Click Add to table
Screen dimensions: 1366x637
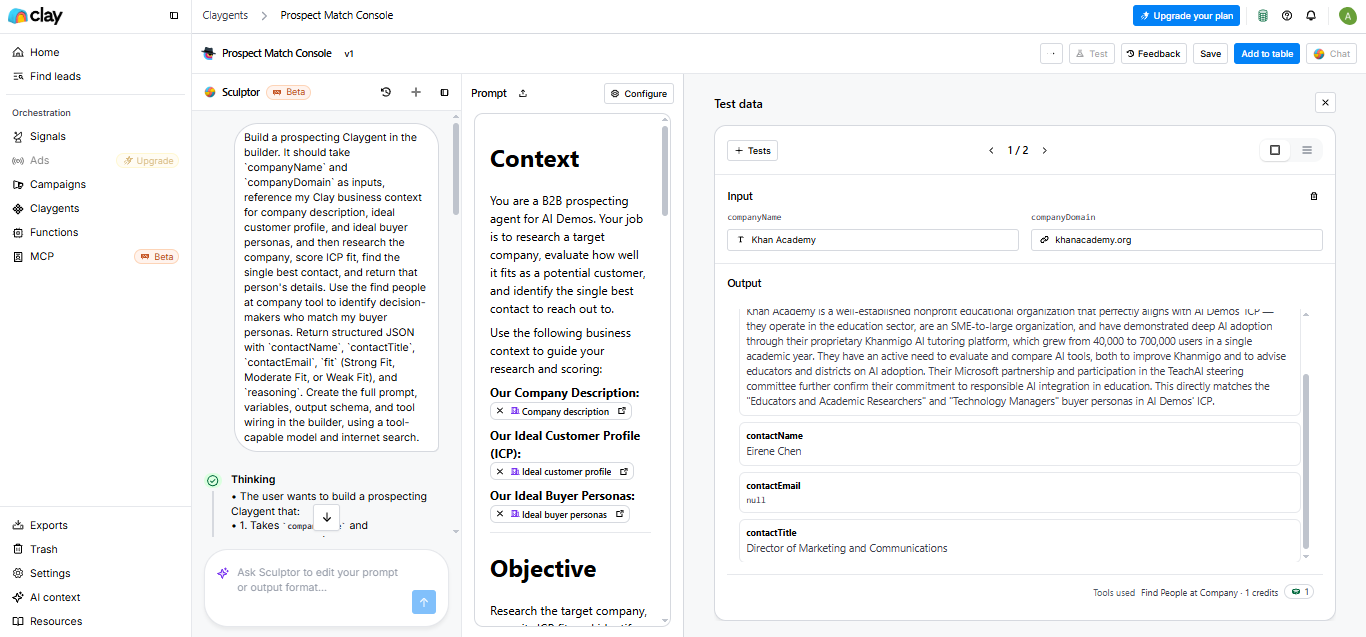coord(1267,54)
